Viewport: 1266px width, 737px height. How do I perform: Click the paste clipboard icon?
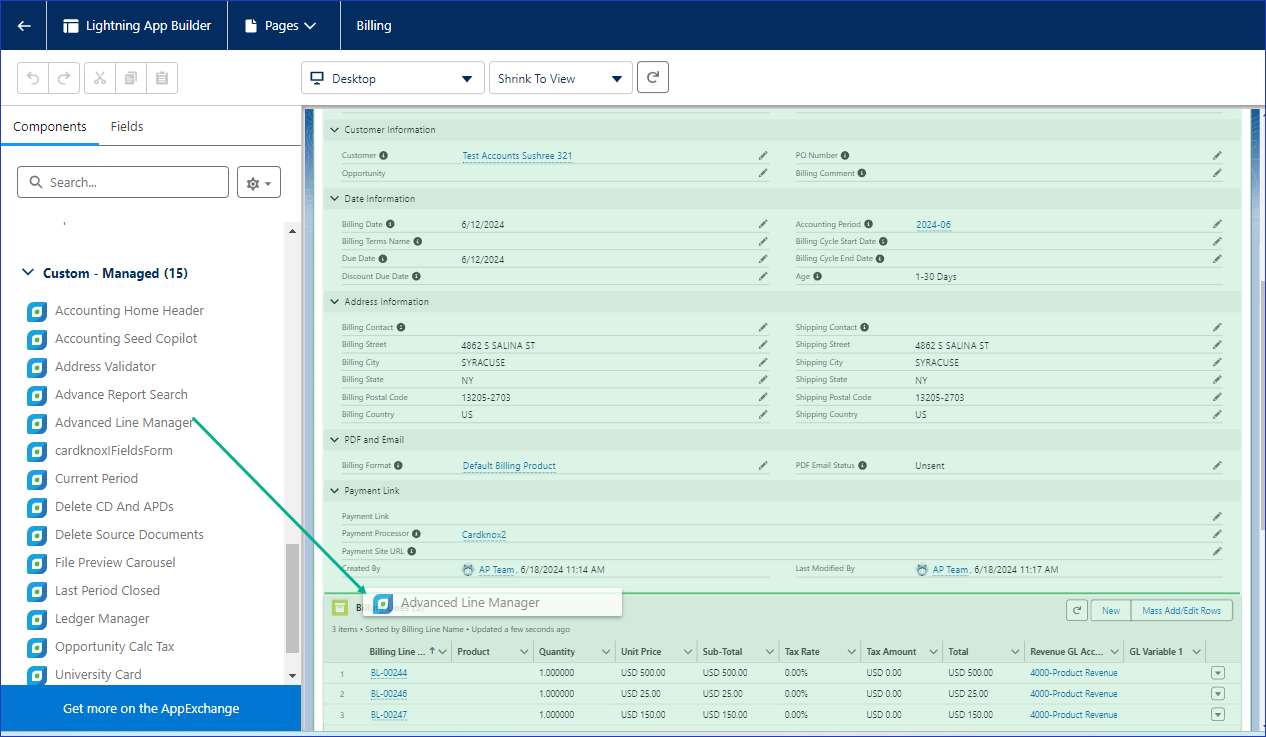pos(162,78)
